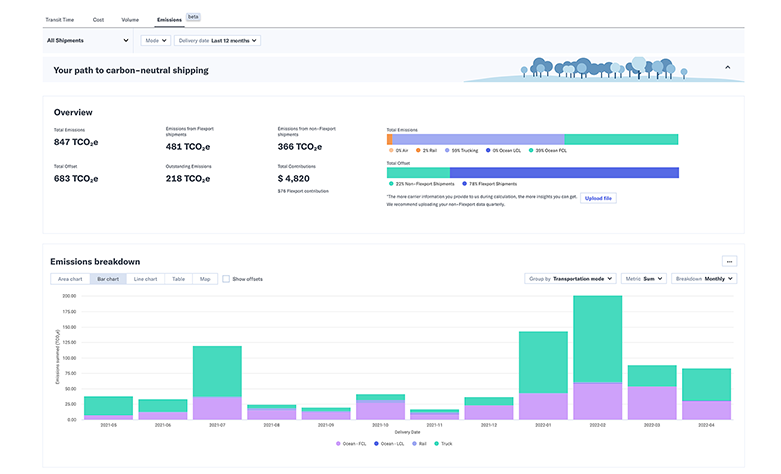Click the 218 TCO₂e outstanding emissions value

click(x=188, y=179)
